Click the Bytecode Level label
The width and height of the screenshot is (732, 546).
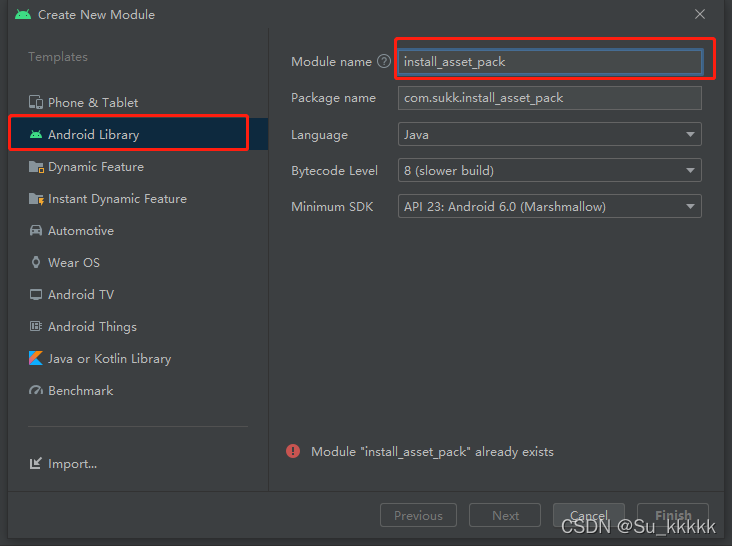pyautogui.click(x=334, y=170)
